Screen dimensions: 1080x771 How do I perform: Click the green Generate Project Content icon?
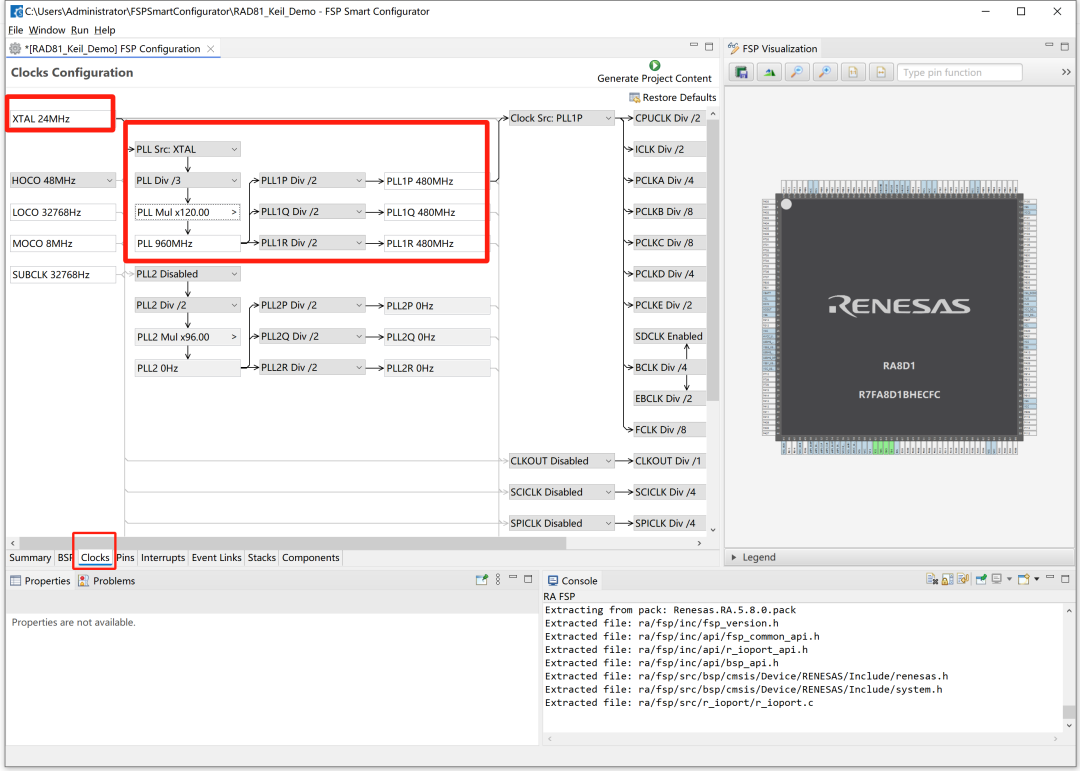point(655,65)
